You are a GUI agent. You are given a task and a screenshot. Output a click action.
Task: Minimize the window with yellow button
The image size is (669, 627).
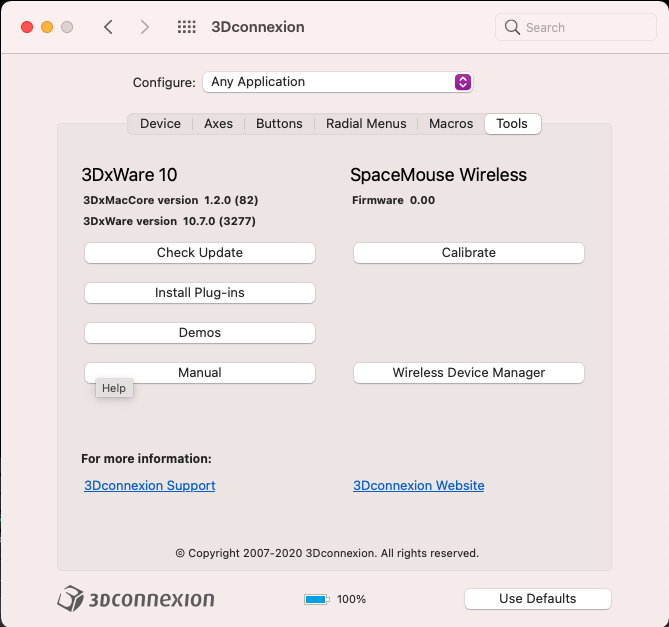[47, 27]
